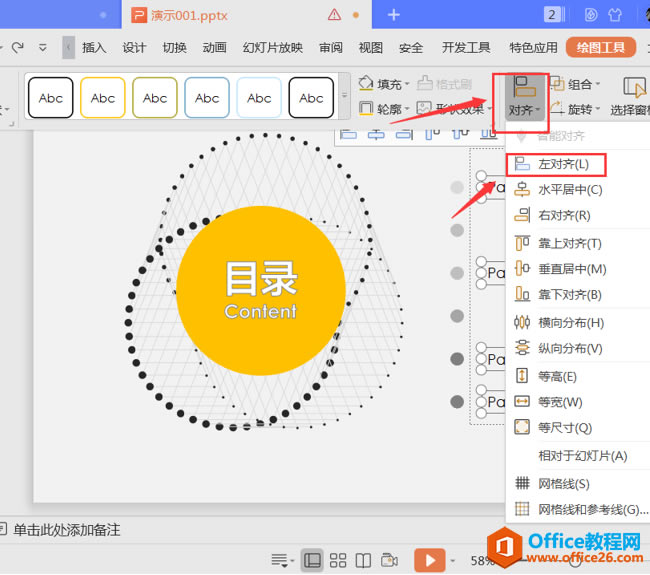Viewport: 650px width, 575px height.
Task: Open the 选择窗格 selection pane
Action: (630, 97)
